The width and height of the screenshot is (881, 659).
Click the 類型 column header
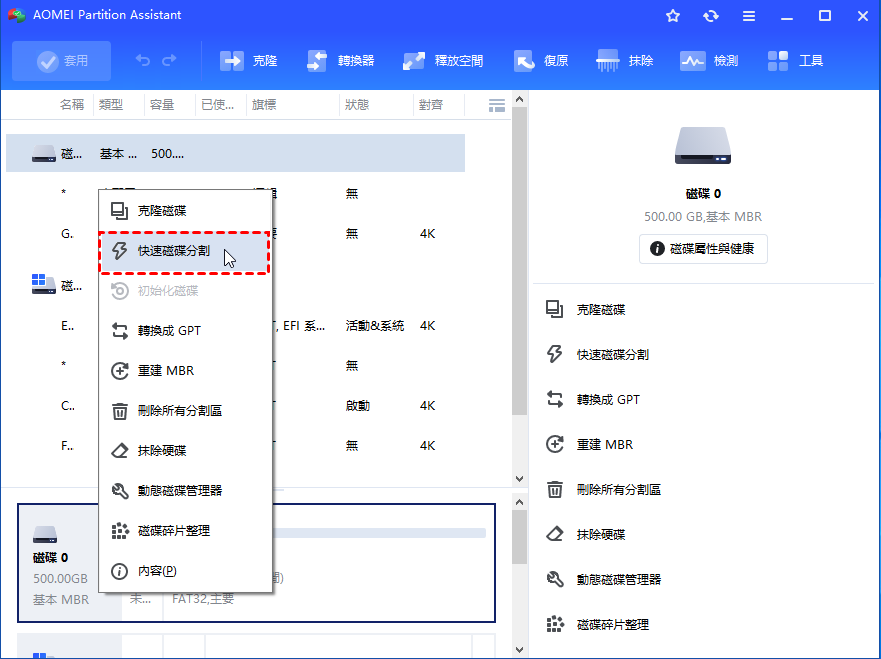coord(111,104)
